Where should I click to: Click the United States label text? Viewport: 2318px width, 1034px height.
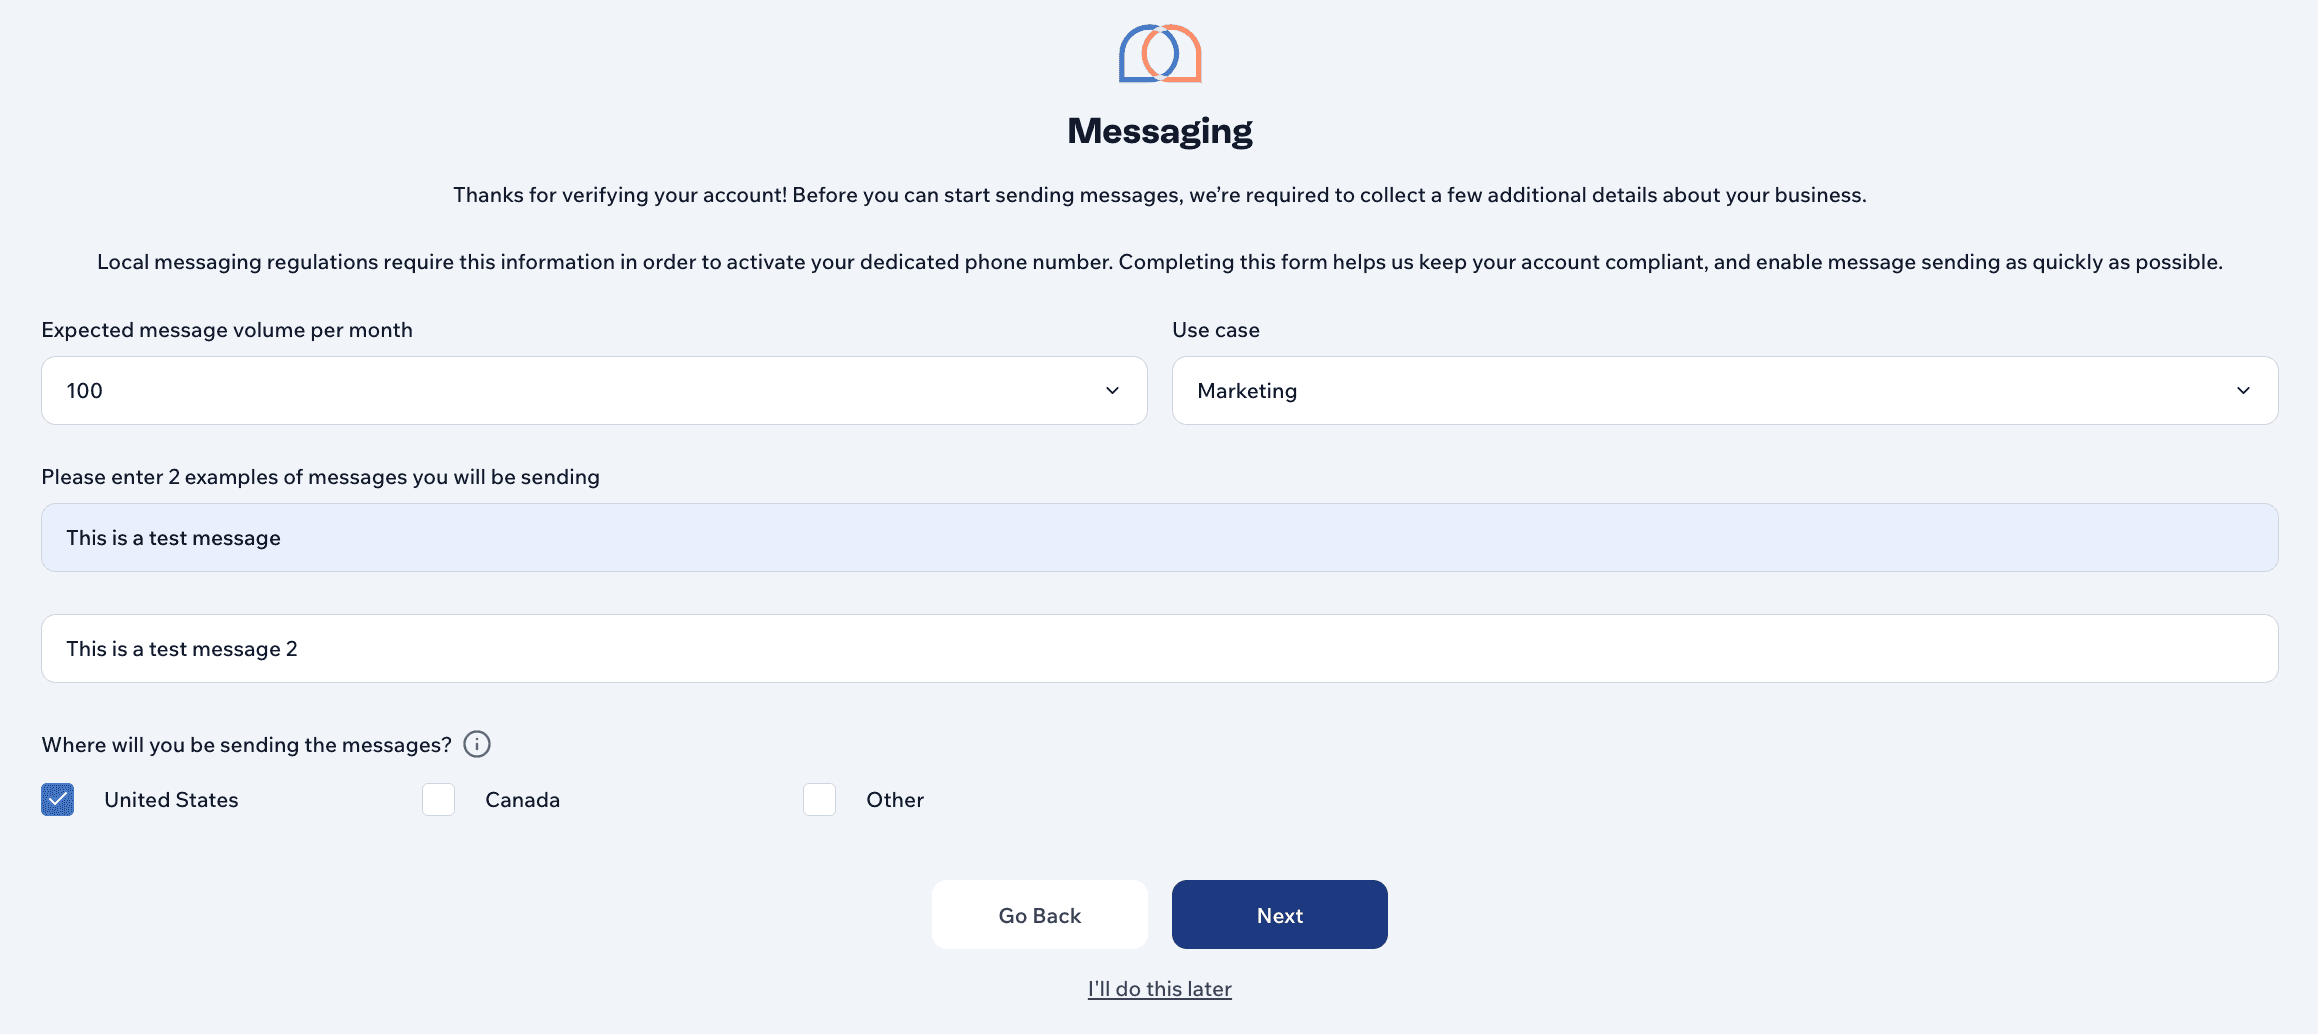pyautogui.click(x=171, y=799)
